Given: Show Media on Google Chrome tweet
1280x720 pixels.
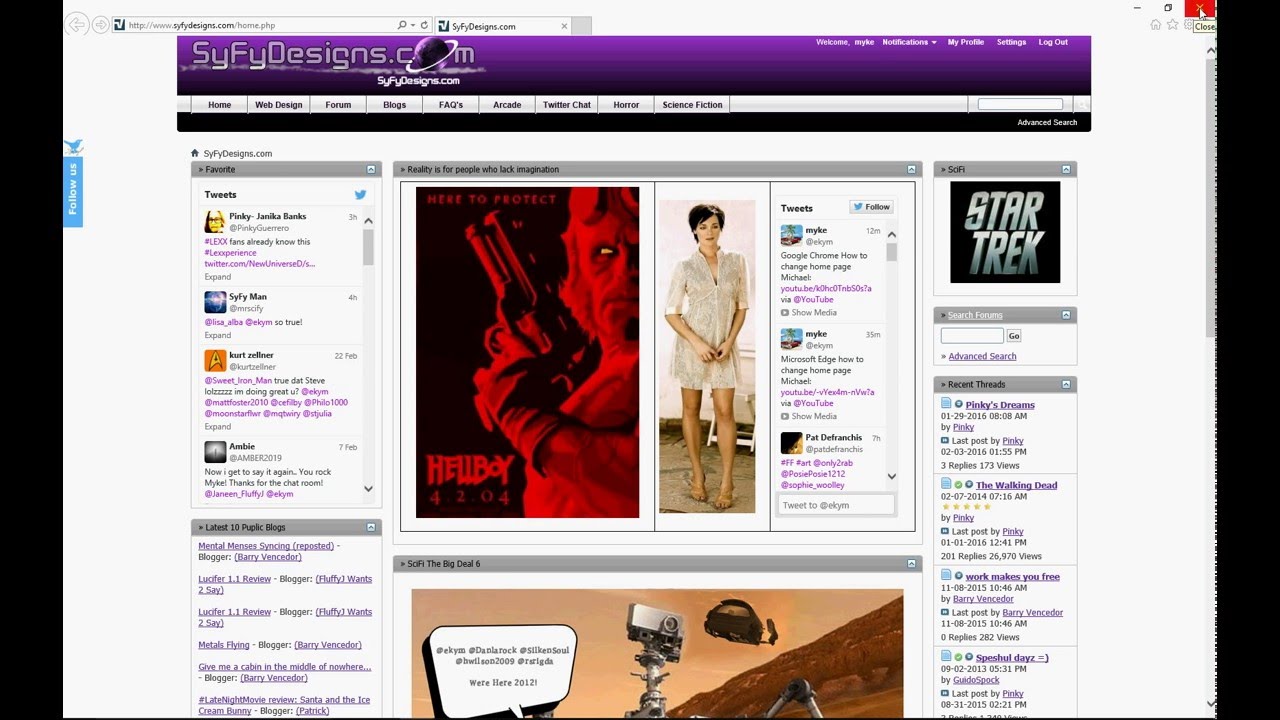Looking at the screenshot, I should [809, 313].
